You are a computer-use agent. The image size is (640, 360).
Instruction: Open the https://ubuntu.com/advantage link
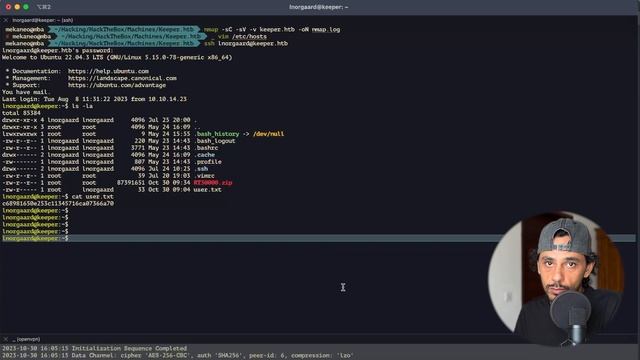coord(117,85)
